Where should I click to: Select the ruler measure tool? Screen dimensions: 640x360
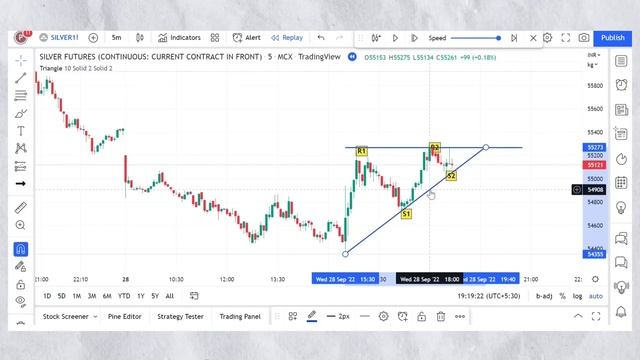point(21,208)
